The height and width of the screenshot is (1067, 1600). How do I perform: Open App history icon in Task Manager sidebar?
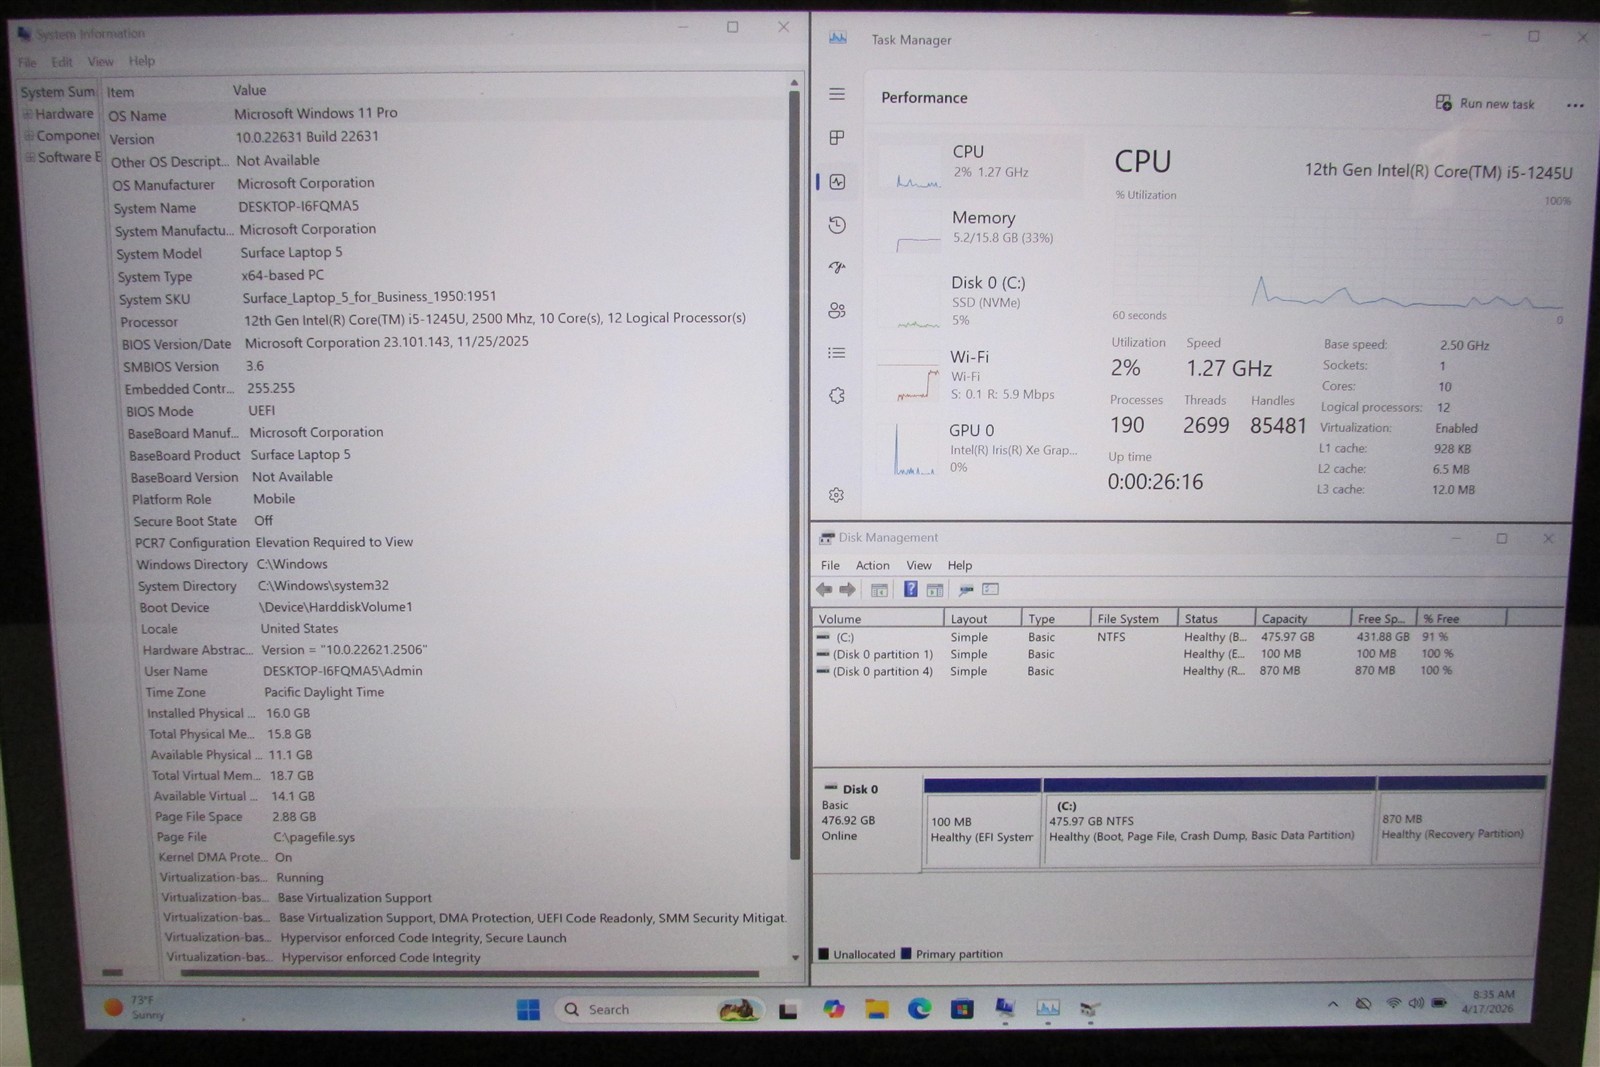[837, 225]
